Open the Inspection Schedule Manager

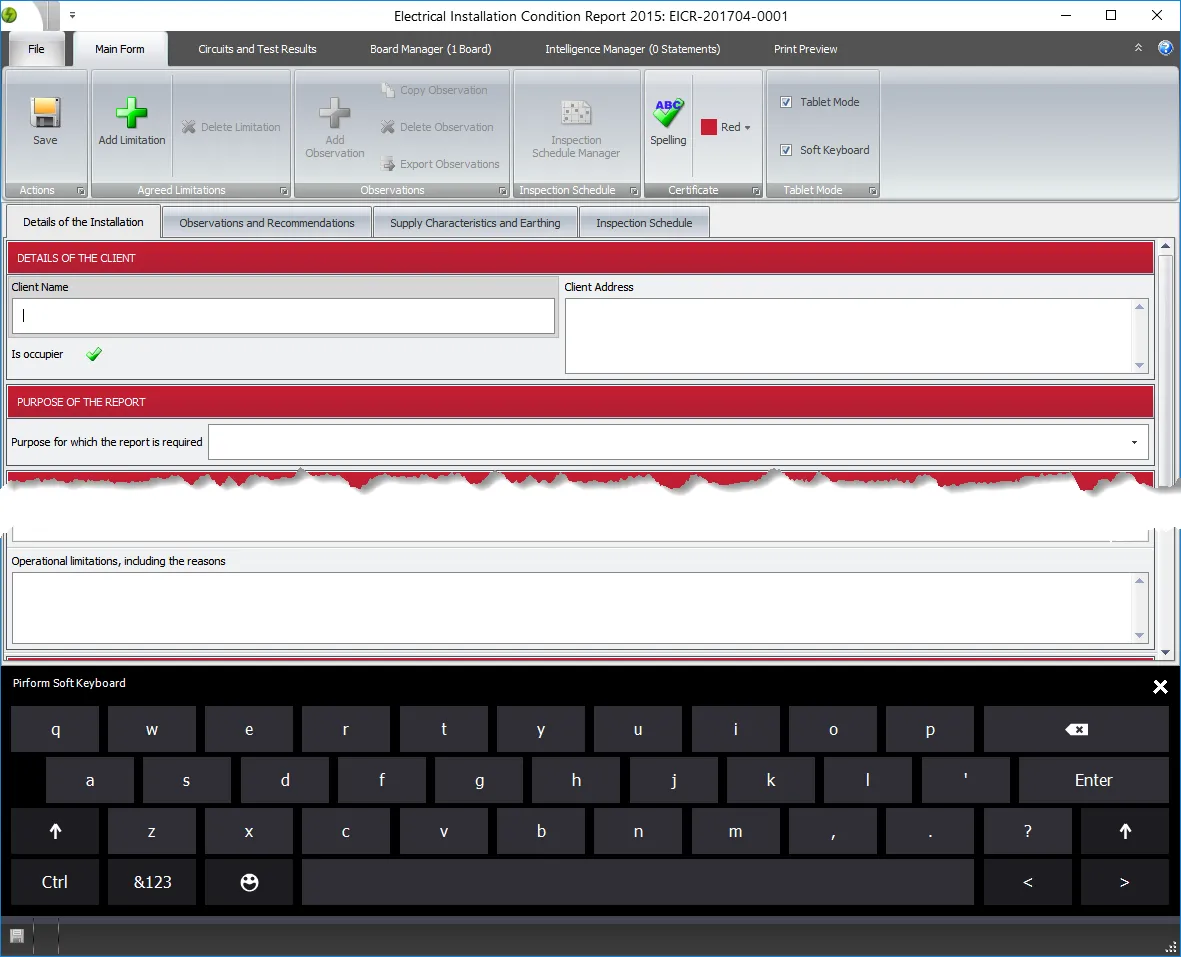[577, 122]
